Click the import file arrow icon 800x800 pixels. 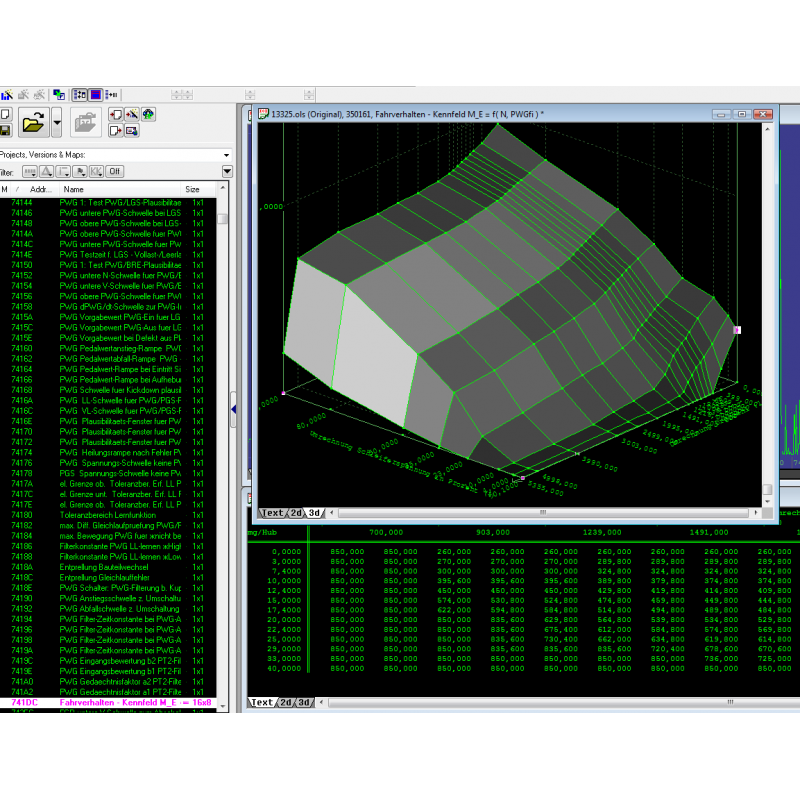(115, 114)
